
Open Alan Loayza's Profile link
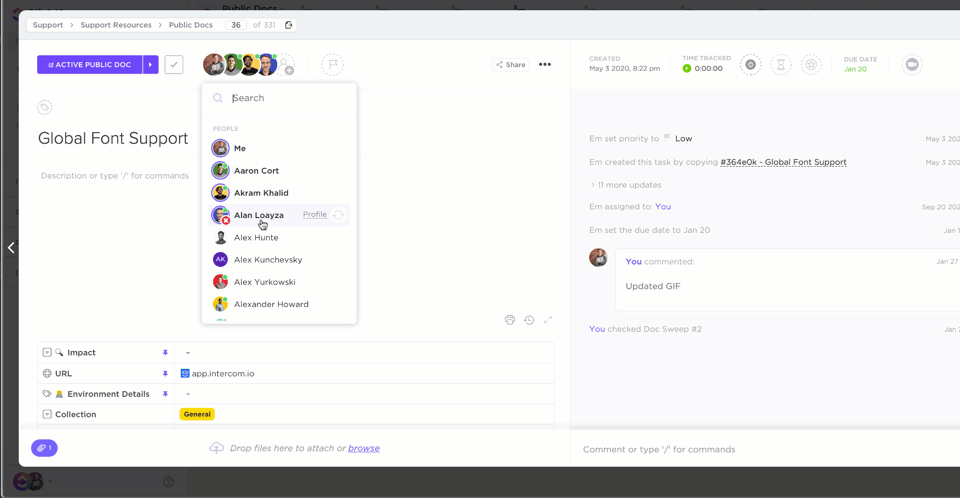pyautogui.click(x=315, y=214)
